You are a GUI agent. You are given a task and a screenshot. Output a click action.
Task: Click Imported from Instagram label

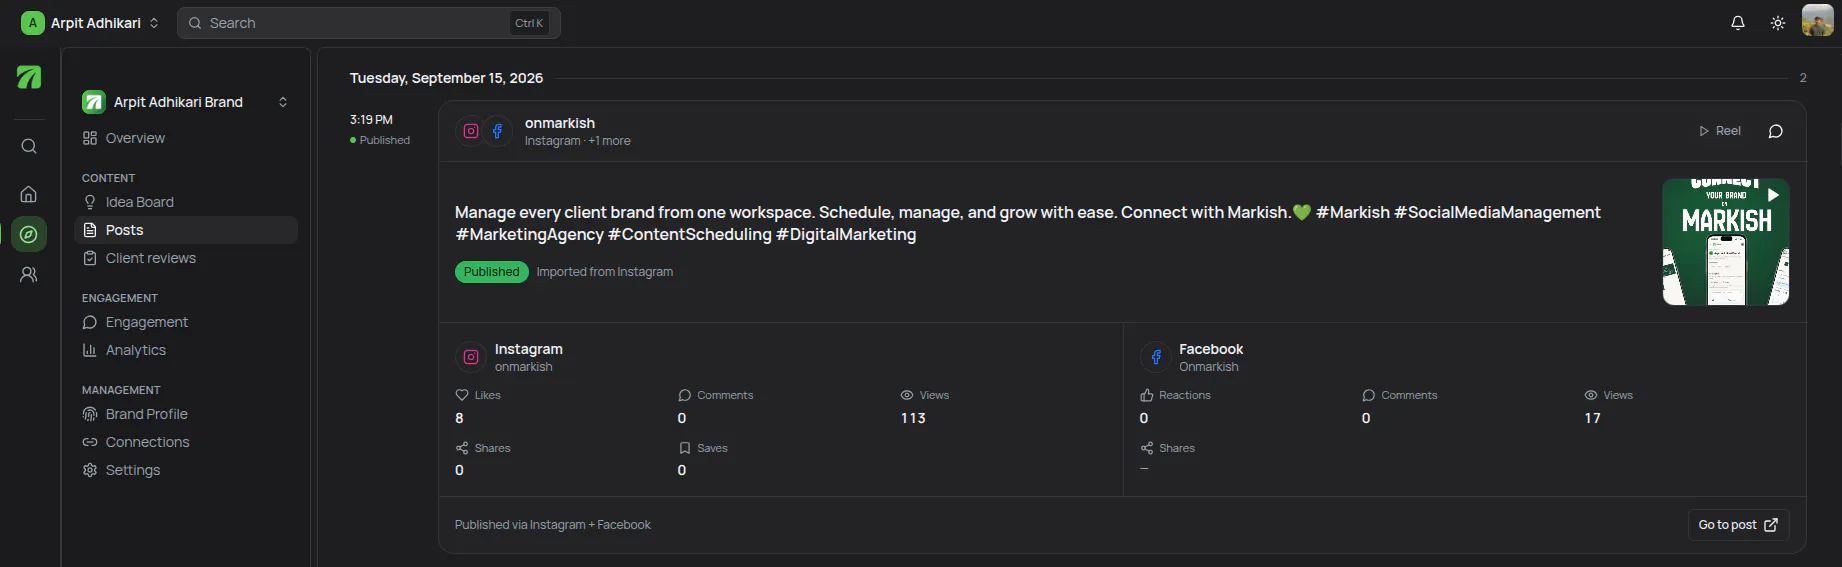click(x=604, y=272)
